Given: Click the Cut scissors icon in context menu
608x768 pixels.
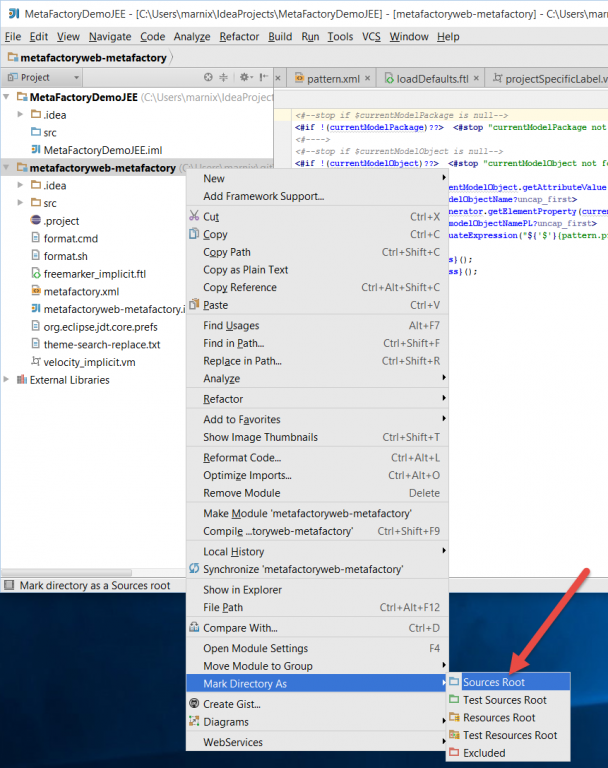Looking at the screenshot, I should tap(195, 216).
